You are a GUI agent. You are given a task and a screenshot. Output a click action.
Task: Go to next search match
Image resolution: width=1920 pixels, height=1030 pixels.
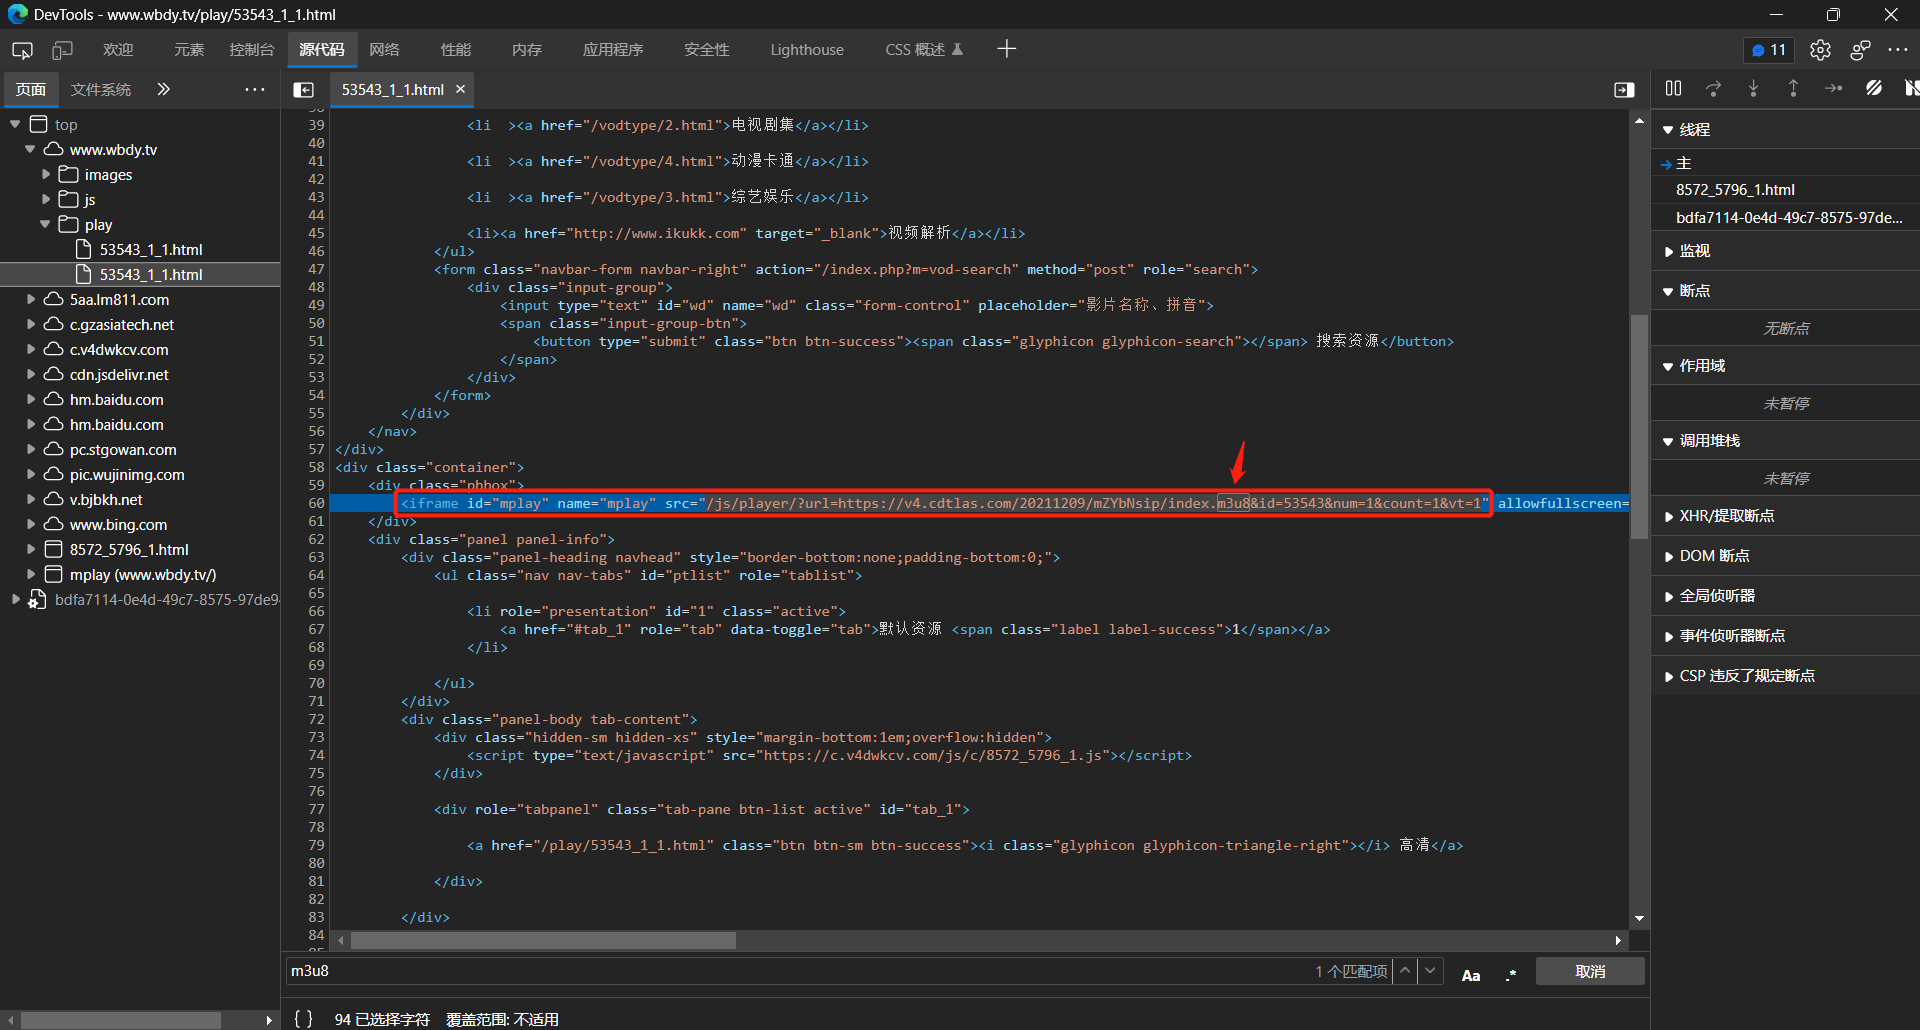[1431, 971]
